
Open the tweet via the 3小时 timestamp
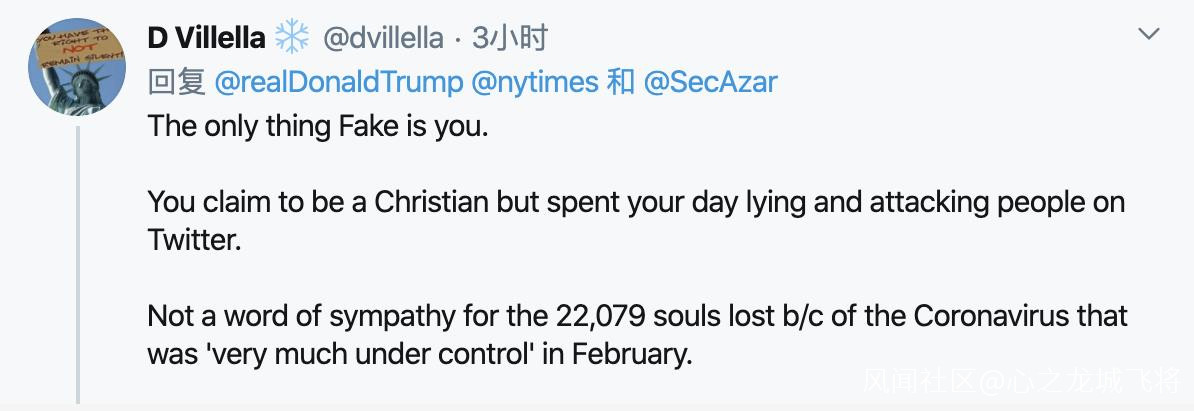[x=510, y=39]
